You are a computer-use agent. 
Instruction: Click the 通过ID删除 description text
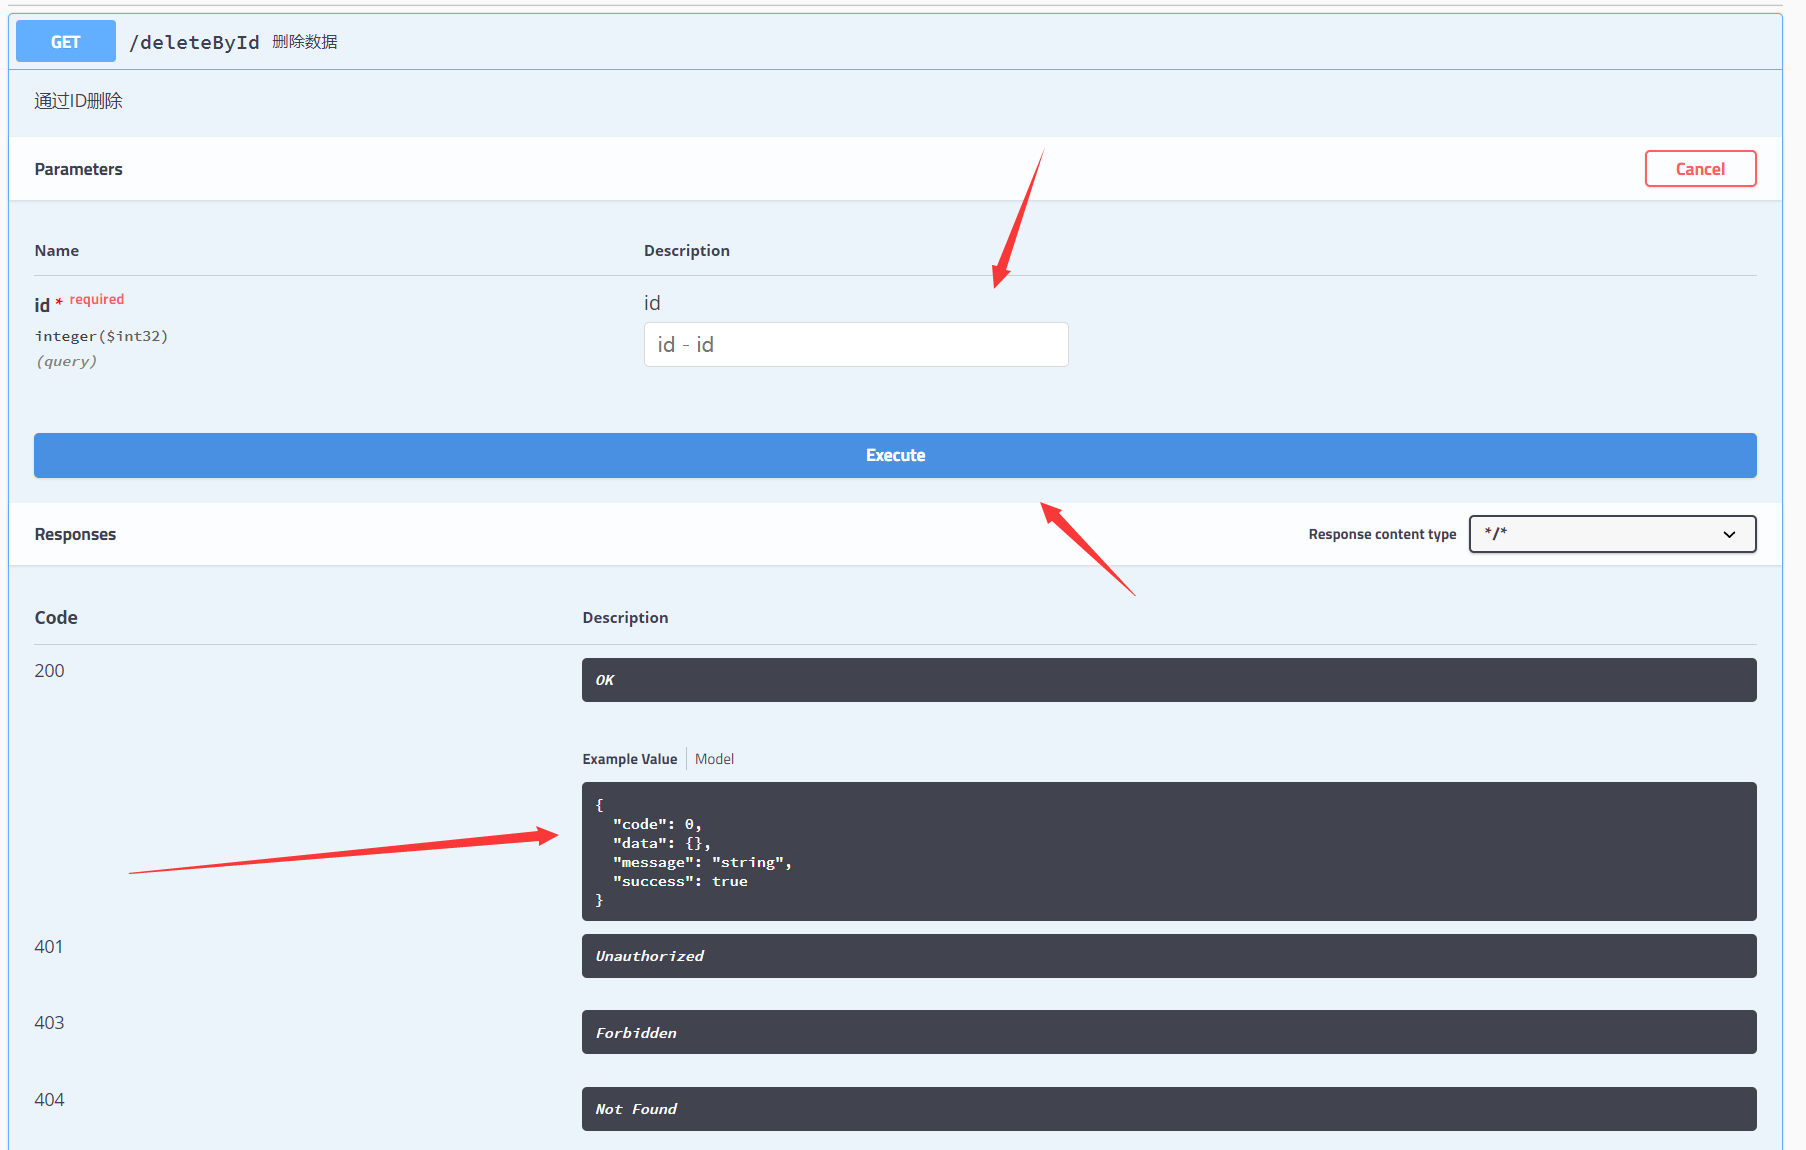[x=78, y=101]
